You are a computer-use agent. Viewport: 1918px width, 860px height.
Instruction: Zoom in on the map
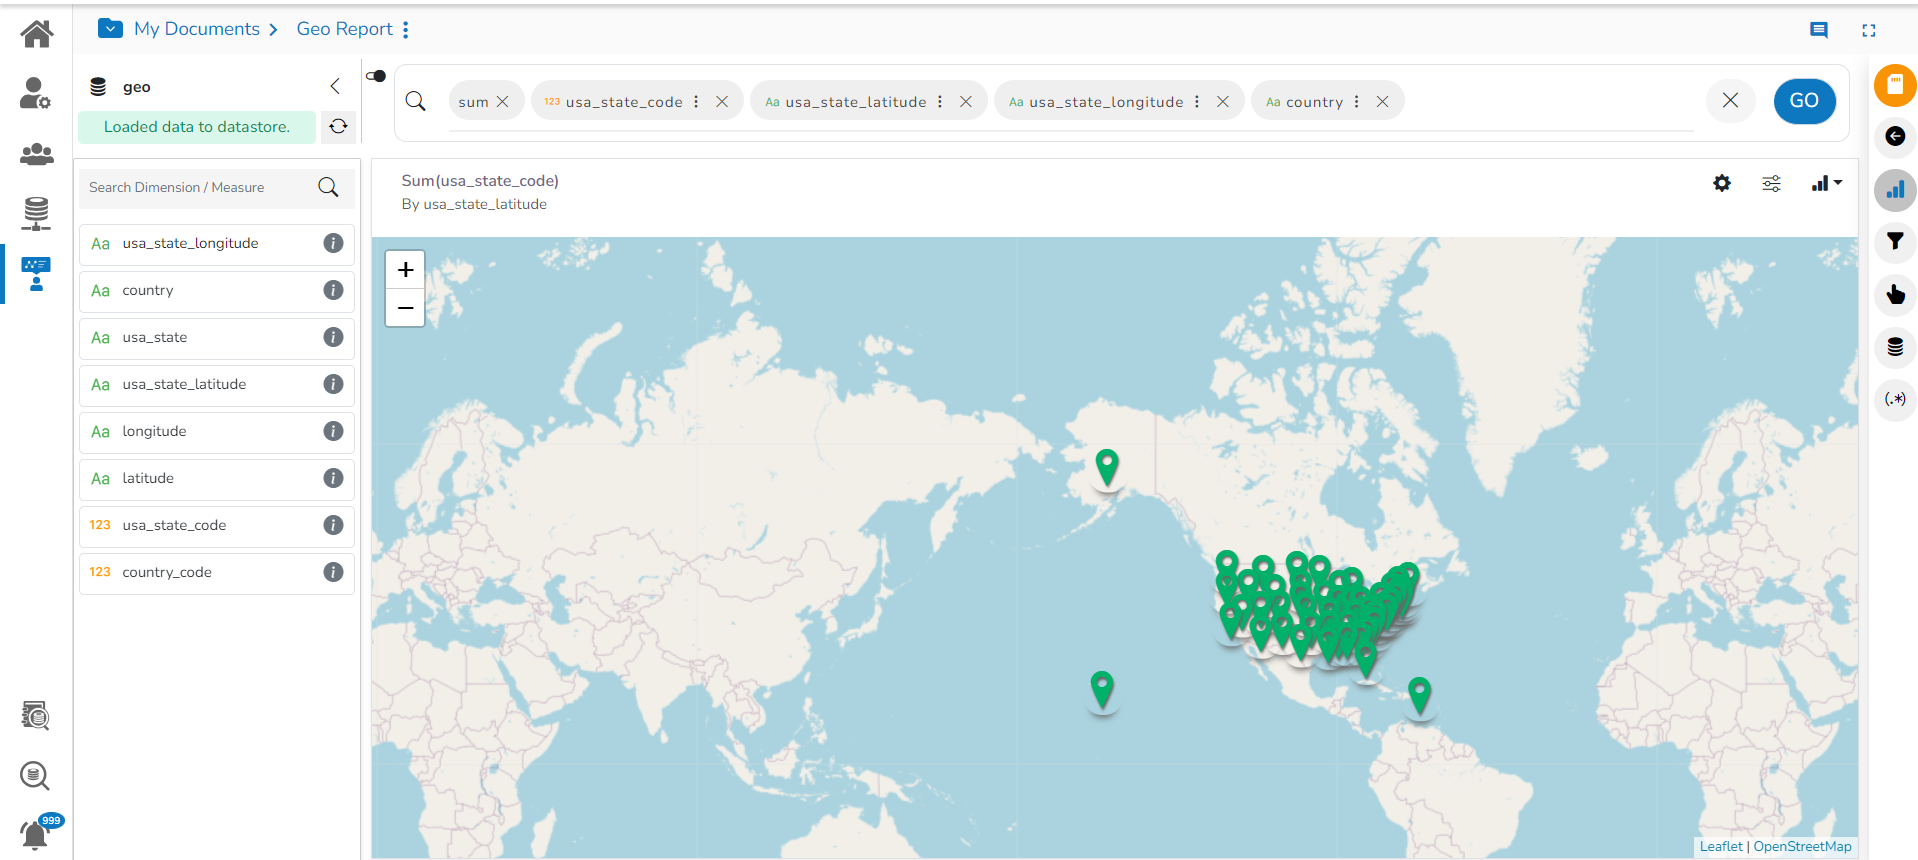pyautogui.click(x=405, y=270)
